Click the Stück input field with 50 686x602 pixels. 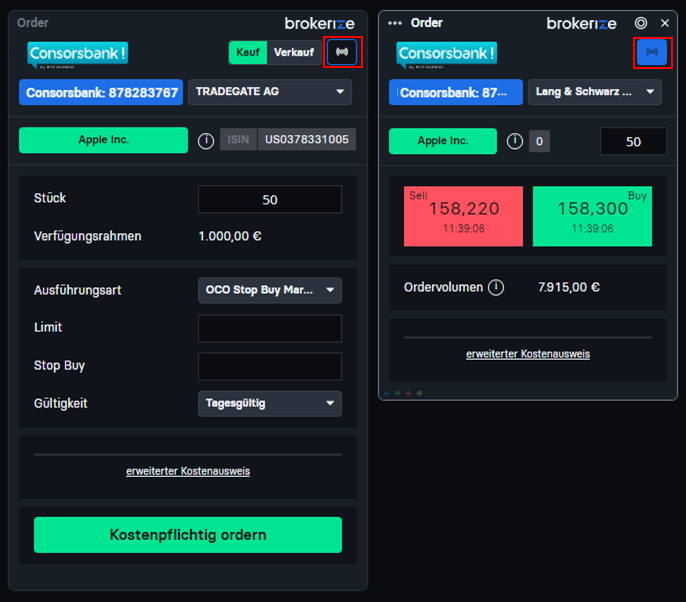[270, 200]
